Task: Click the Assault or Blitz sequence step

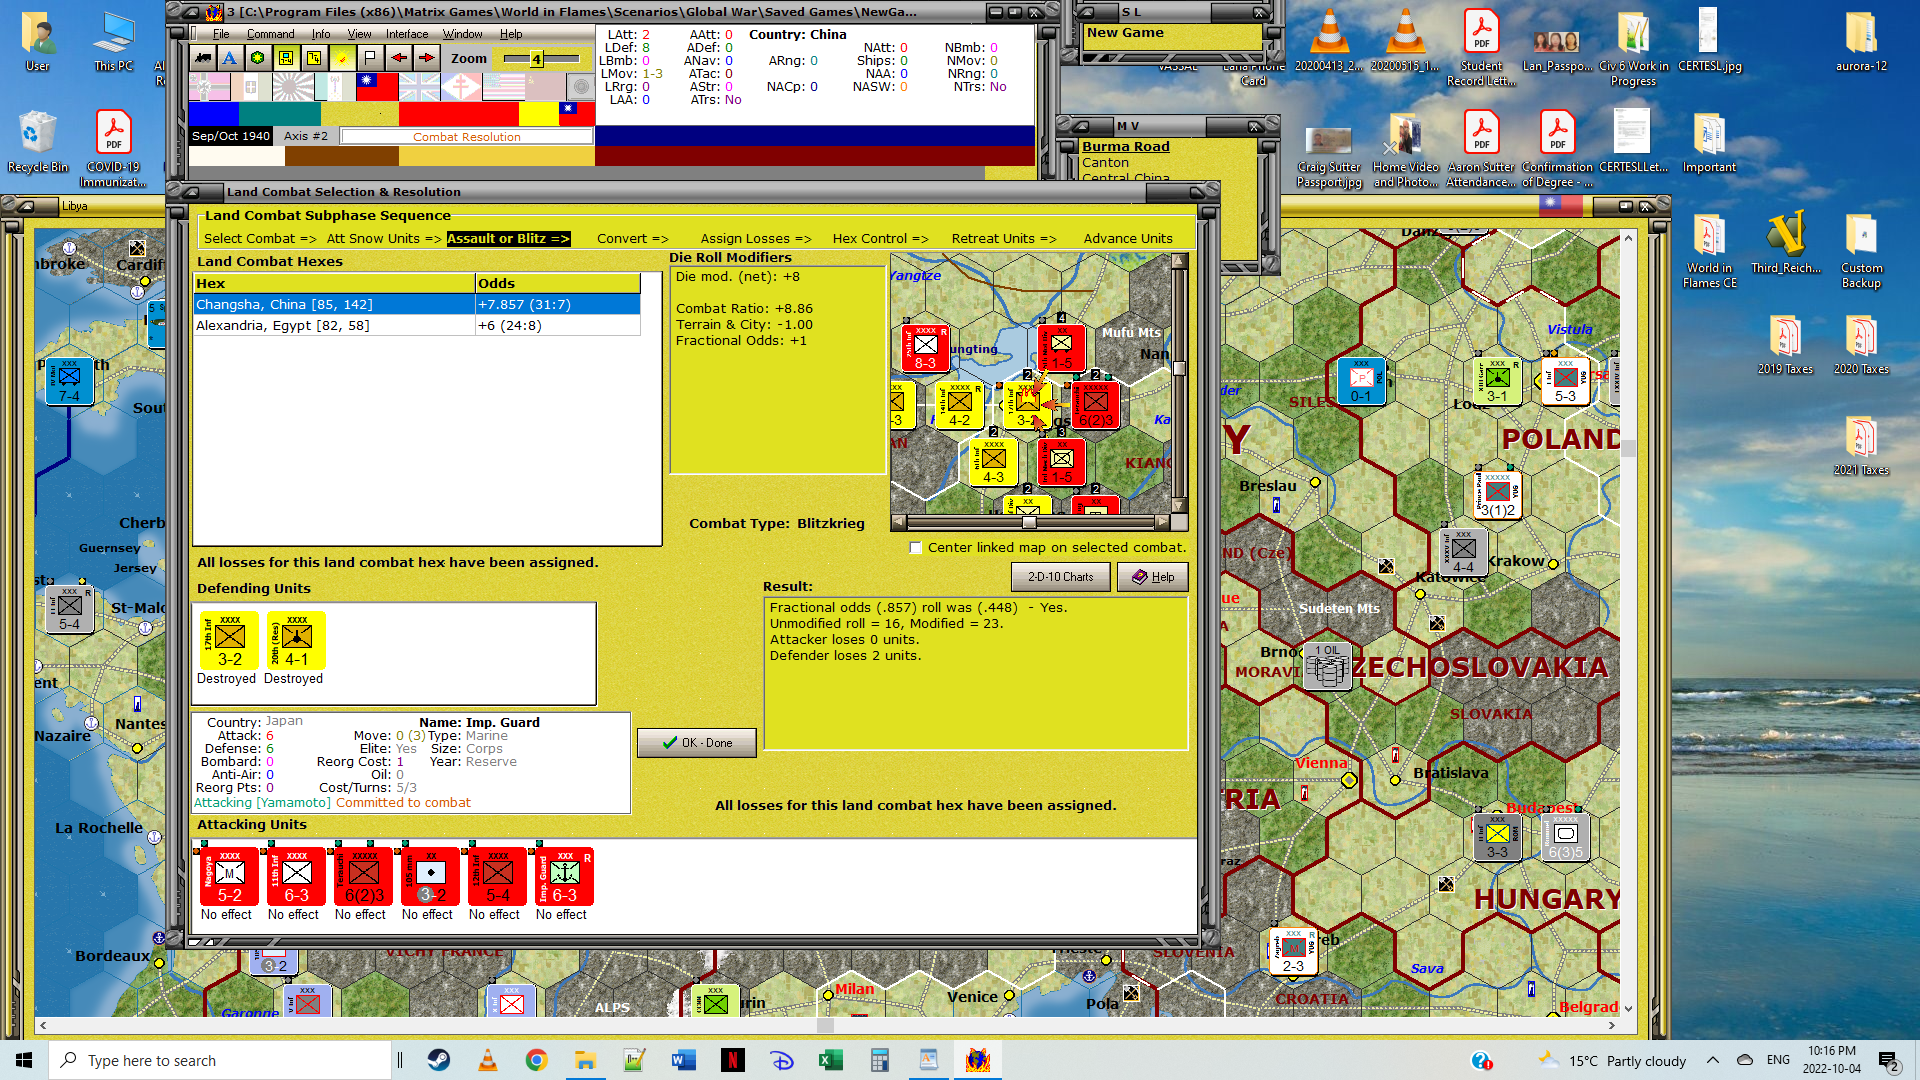Action: (508, 238)
